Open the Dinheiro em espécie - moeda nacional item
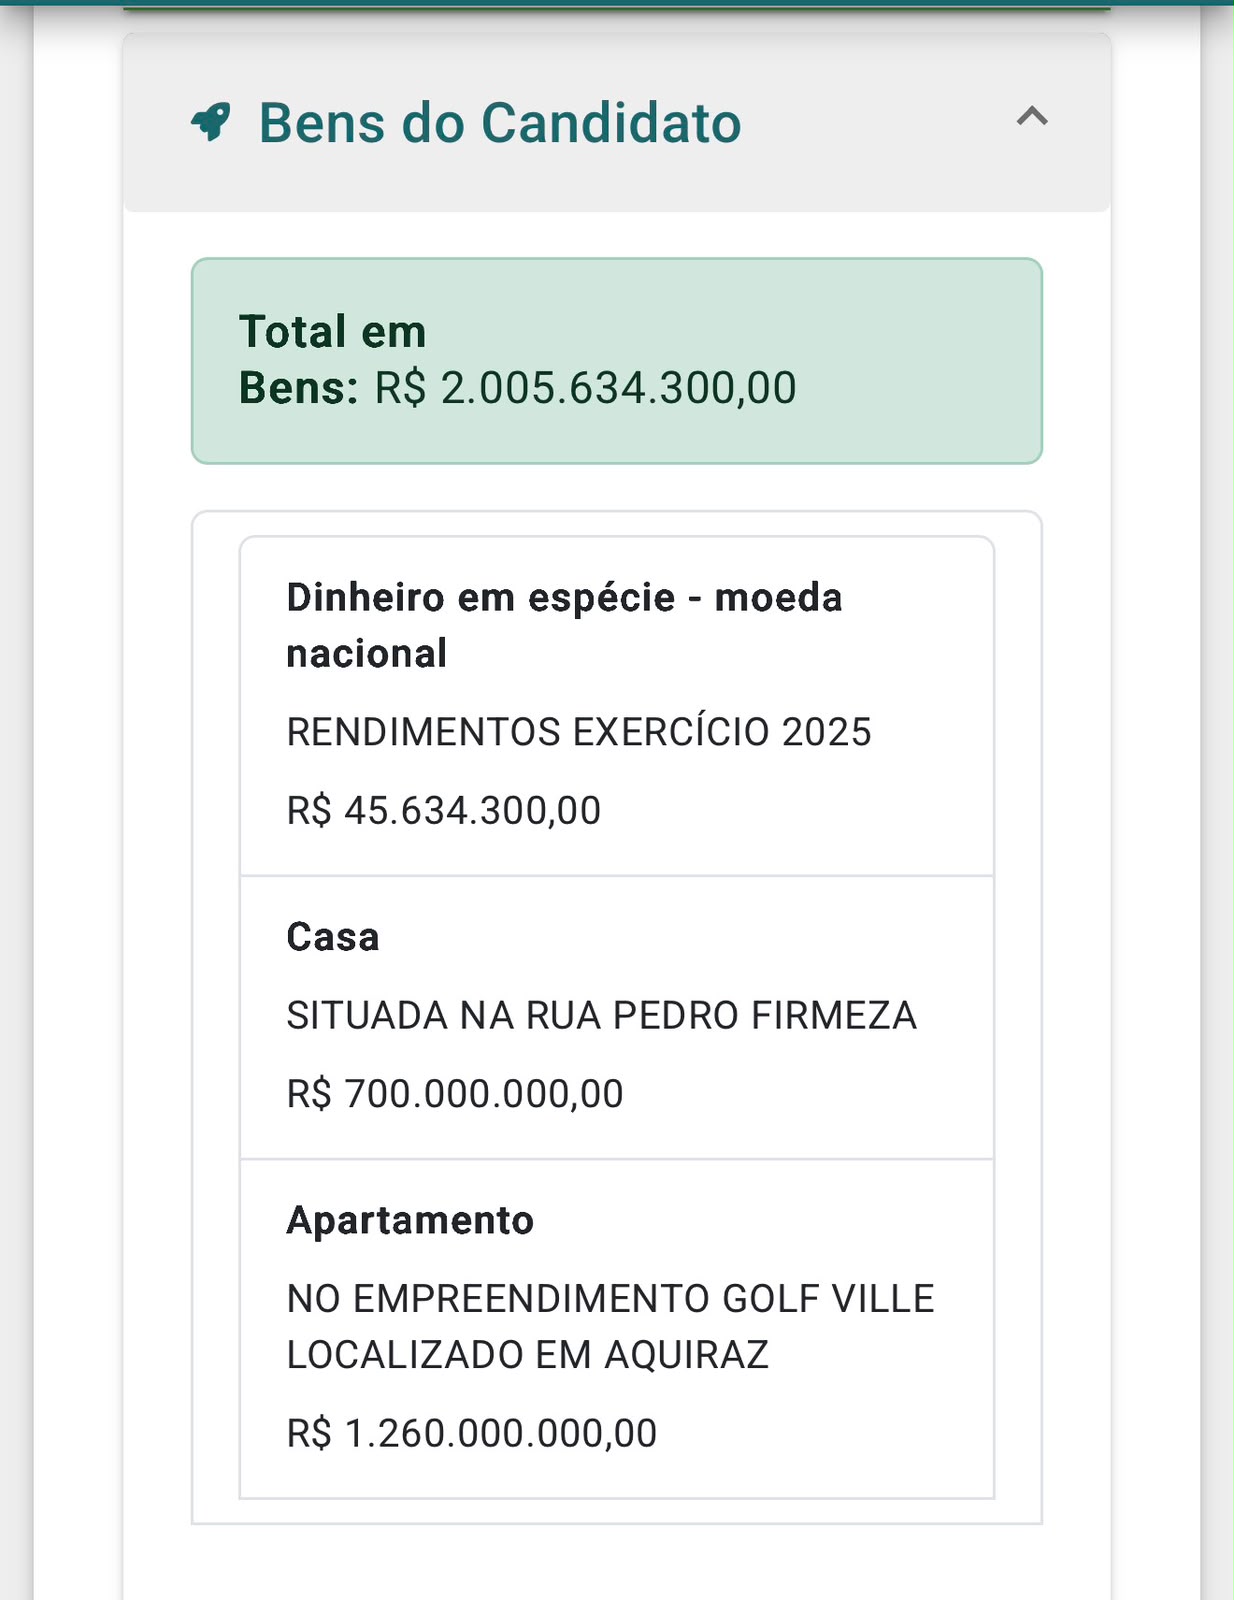Viewport: 1234px width, 1600px height. pyautogui.click(x=617, y=706)
